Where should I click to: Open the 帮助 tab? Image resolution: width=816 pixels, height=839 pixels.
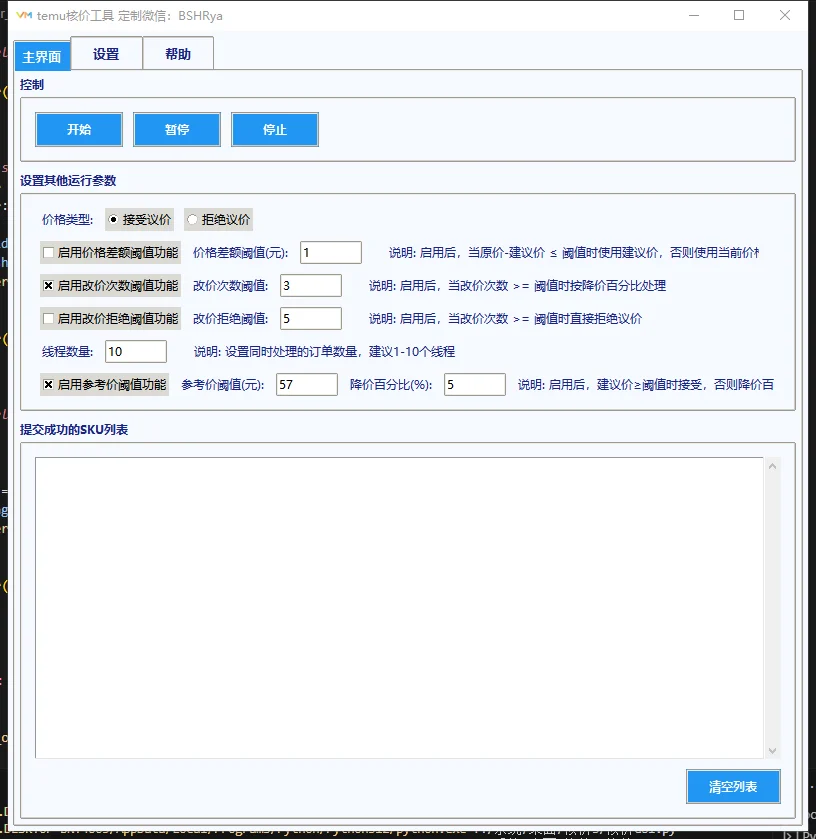[x=178, y=54]
